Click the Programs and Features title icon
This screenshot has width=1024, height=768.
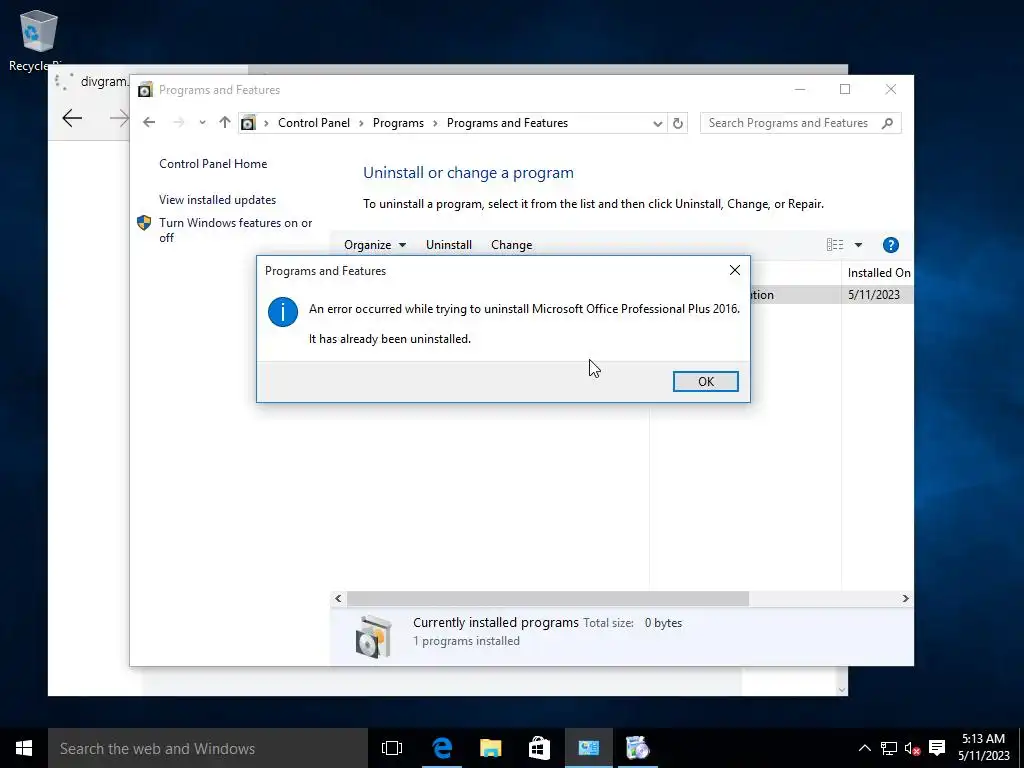pyautogui.click(x=145, y=89)
